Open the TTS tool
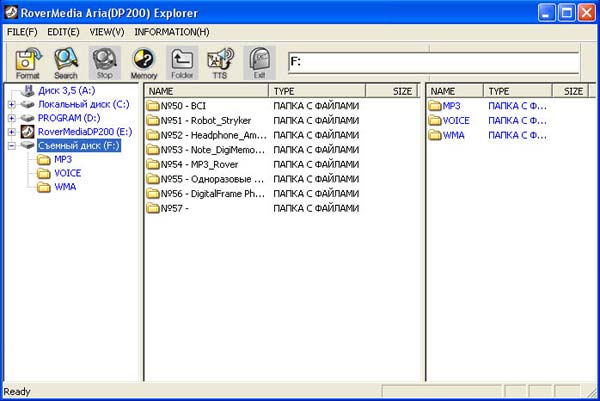Screen dimensions: 600x401 pyautogui.click(x=220, y=63)
